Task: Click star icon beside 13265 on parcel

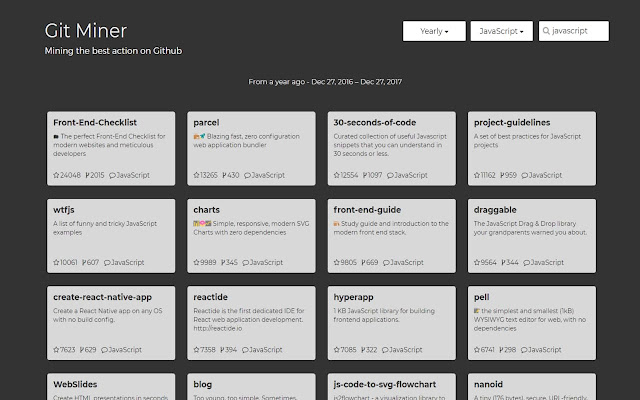Action: point(196,175)
